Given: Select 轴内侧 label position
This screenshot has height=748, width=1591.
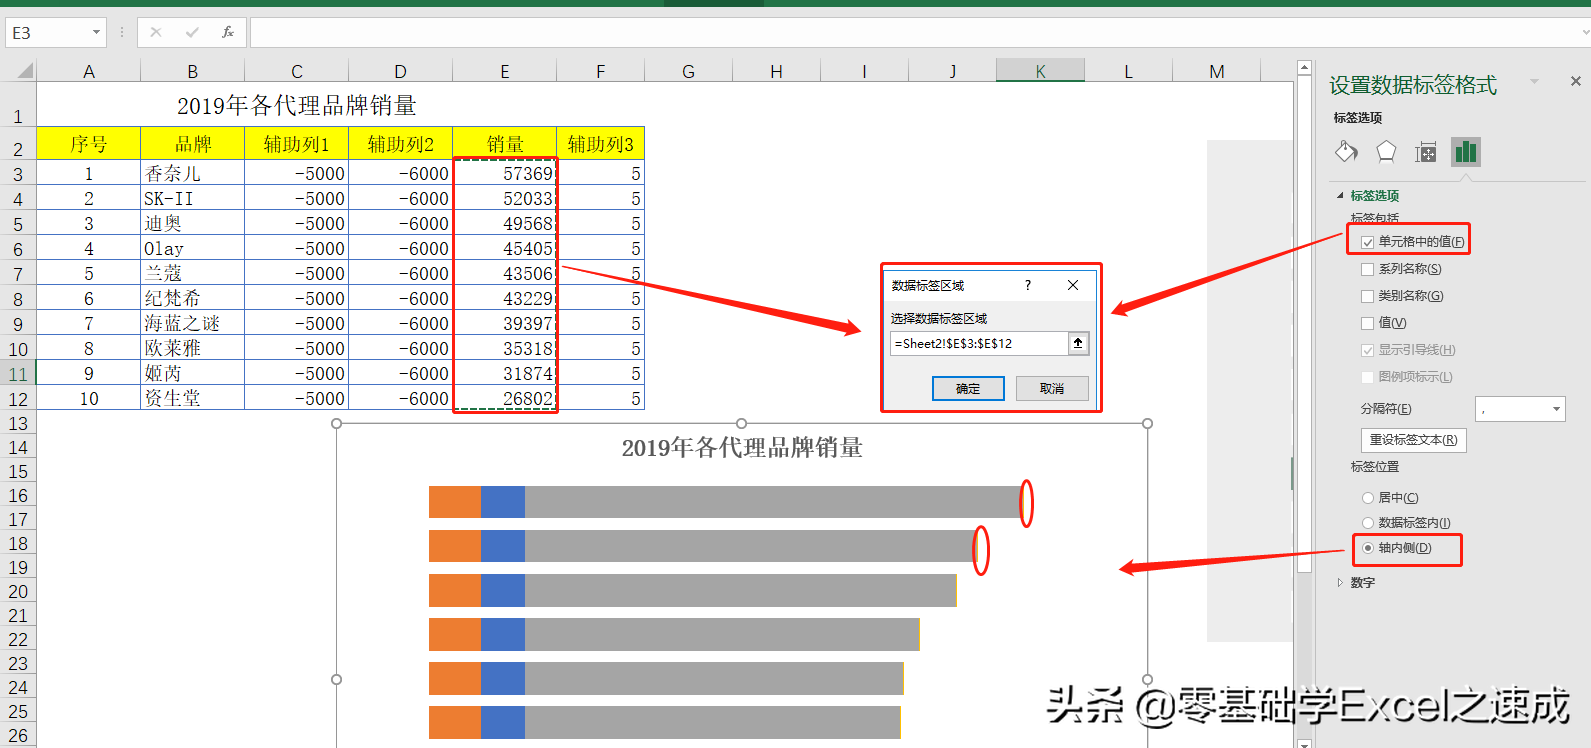Looking at the screenshot, I should pos(1368,548).
